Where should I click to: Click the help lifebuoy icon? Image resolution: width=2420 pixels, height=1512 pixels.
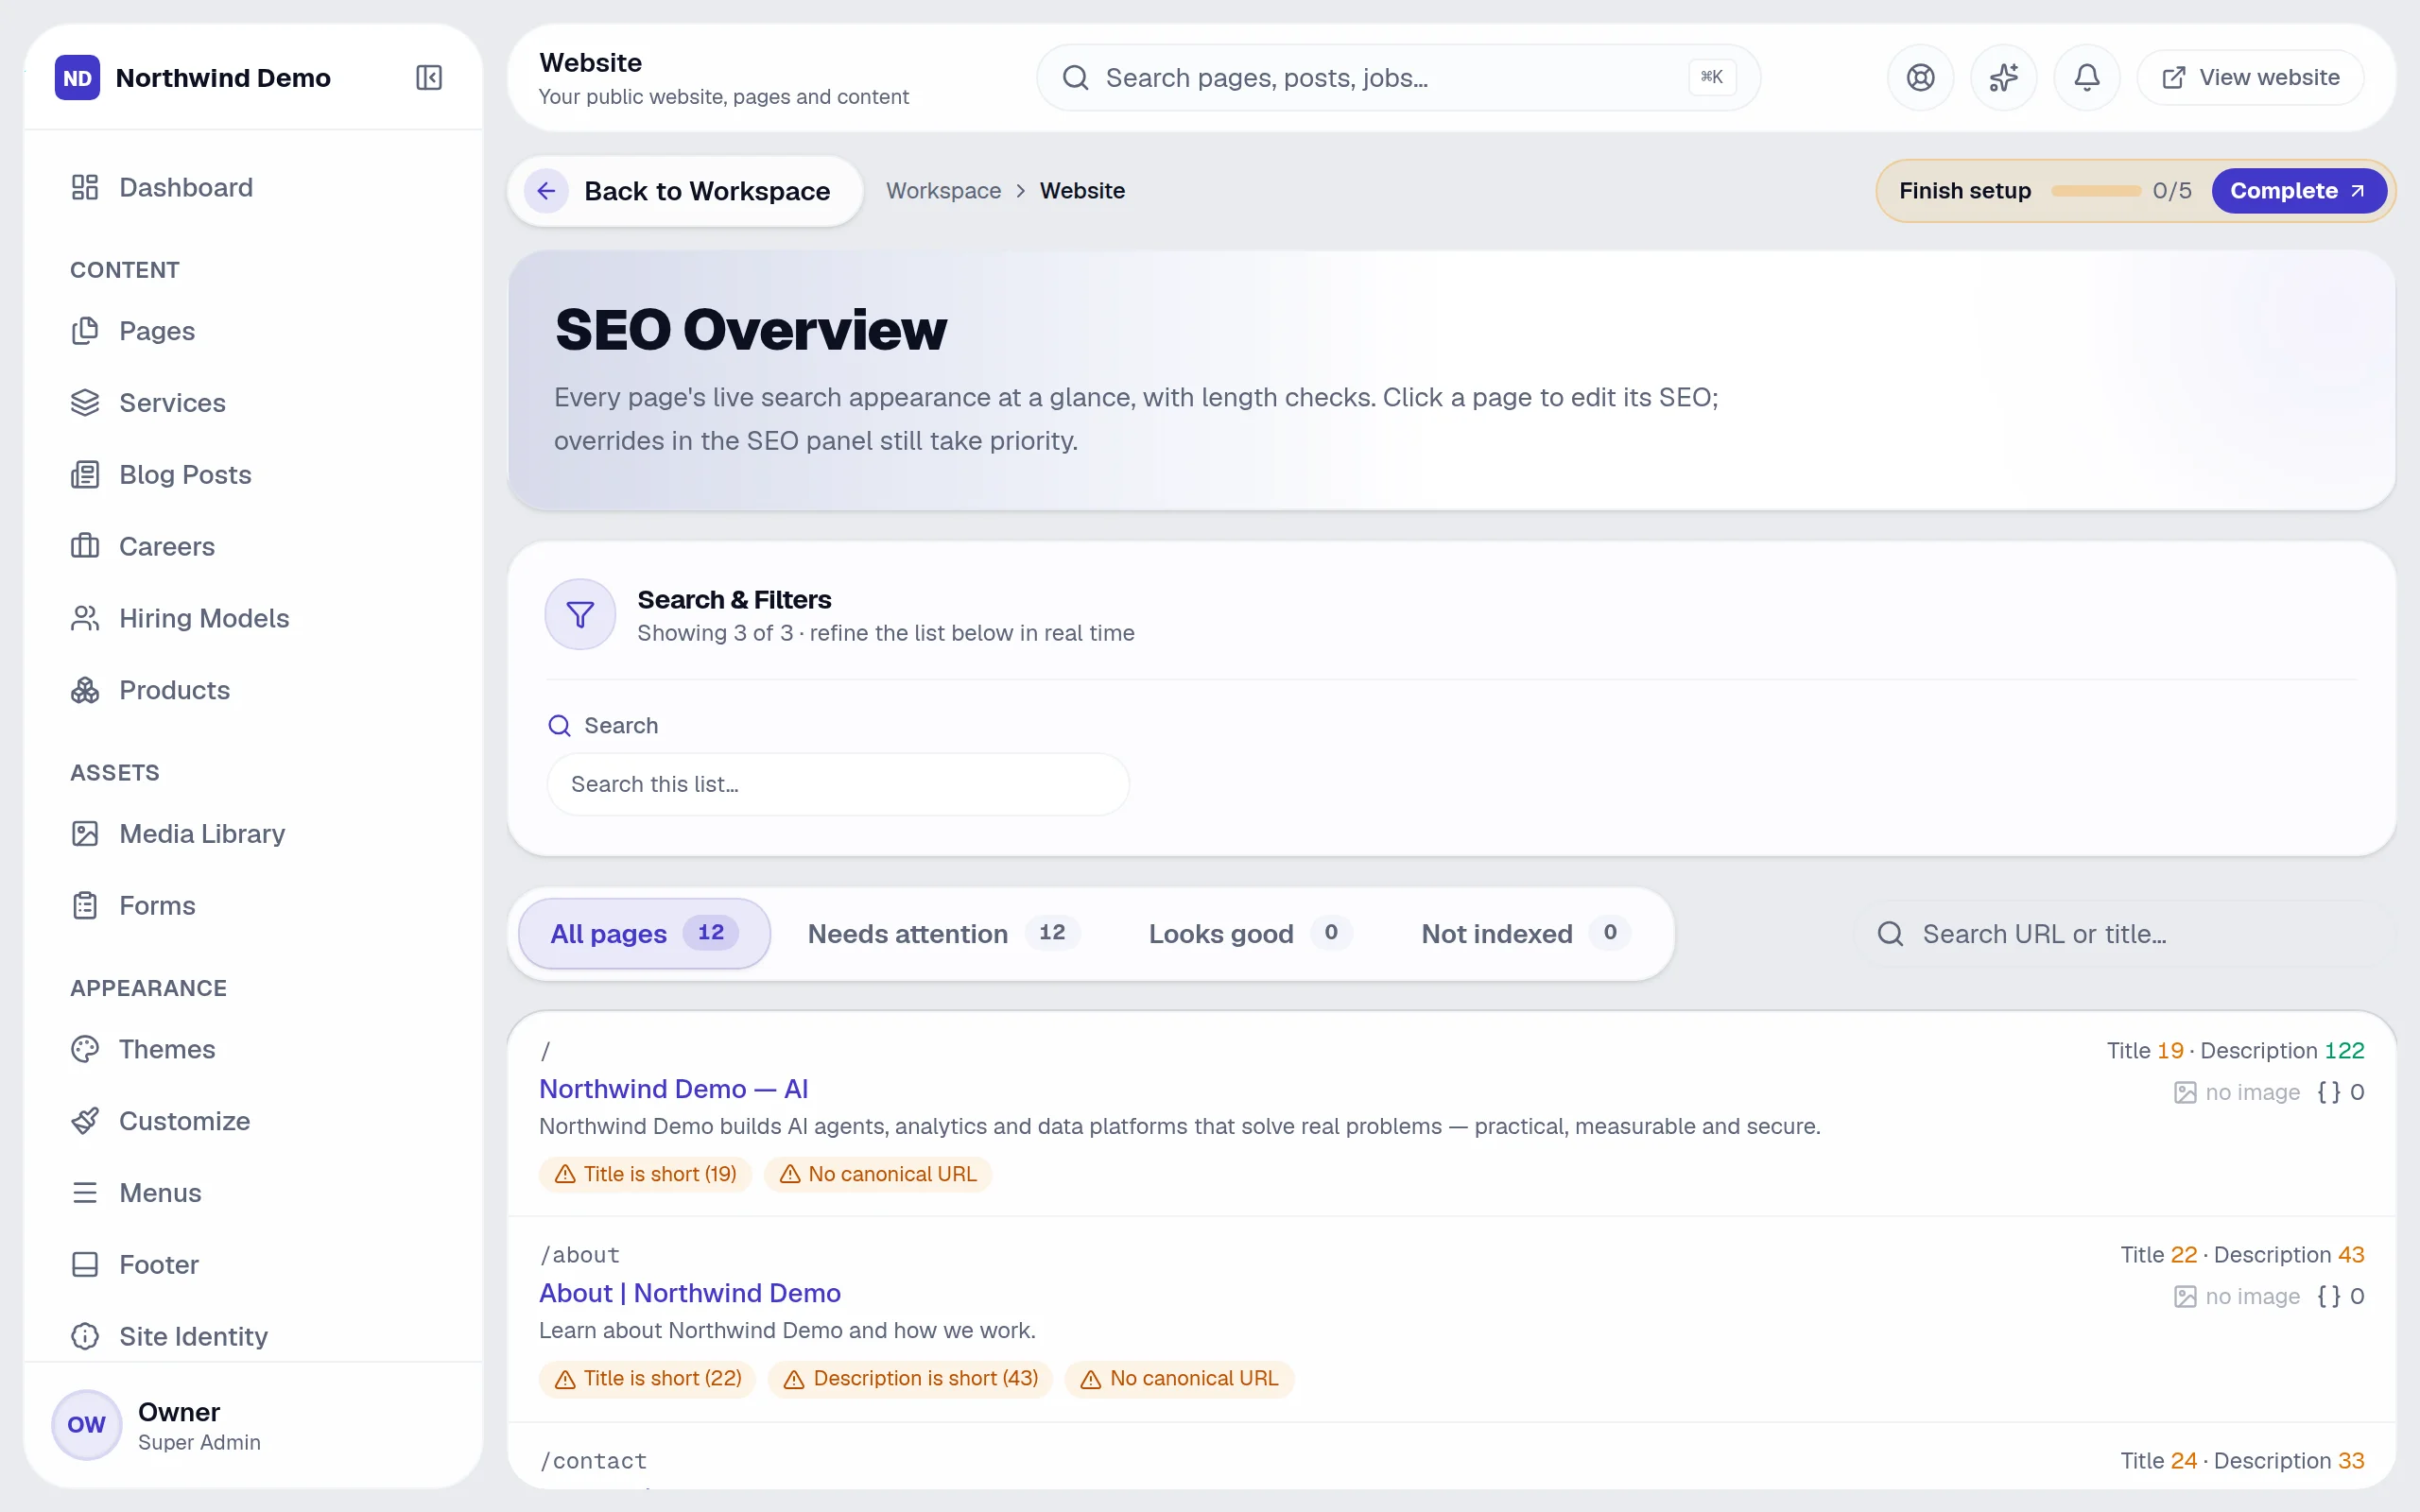(x=1920, y=77)
